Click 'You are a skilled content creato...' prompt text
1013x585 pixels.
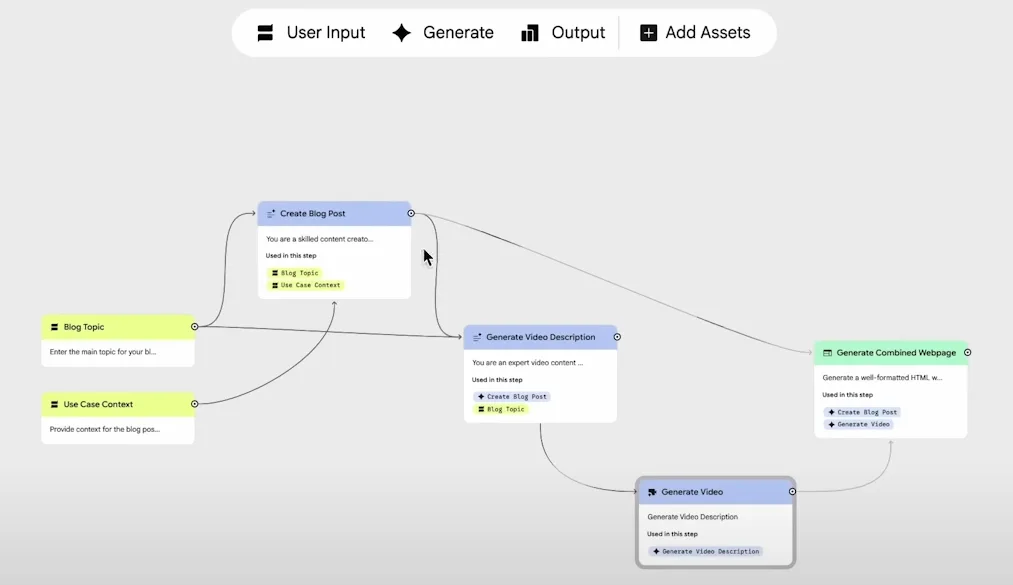[x=319, y=239]
